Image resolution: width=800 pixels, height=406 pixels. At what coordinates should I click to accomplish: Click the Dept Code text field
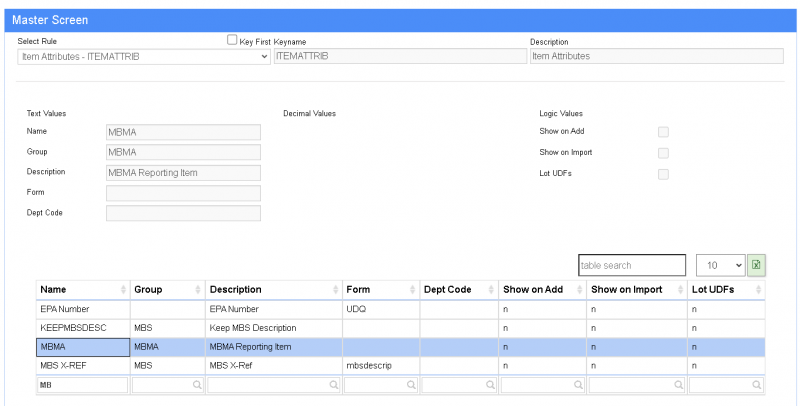183,213
